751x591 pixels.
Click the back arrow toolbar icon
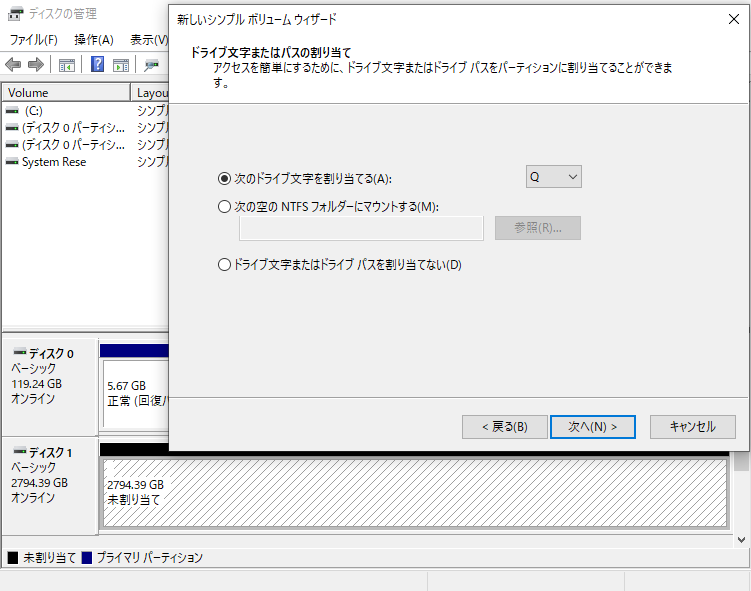[x=13, y=65]
